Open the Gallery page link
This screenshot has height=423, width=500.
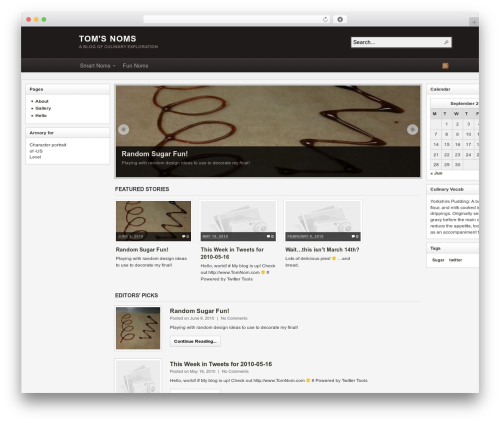[43, 108]
